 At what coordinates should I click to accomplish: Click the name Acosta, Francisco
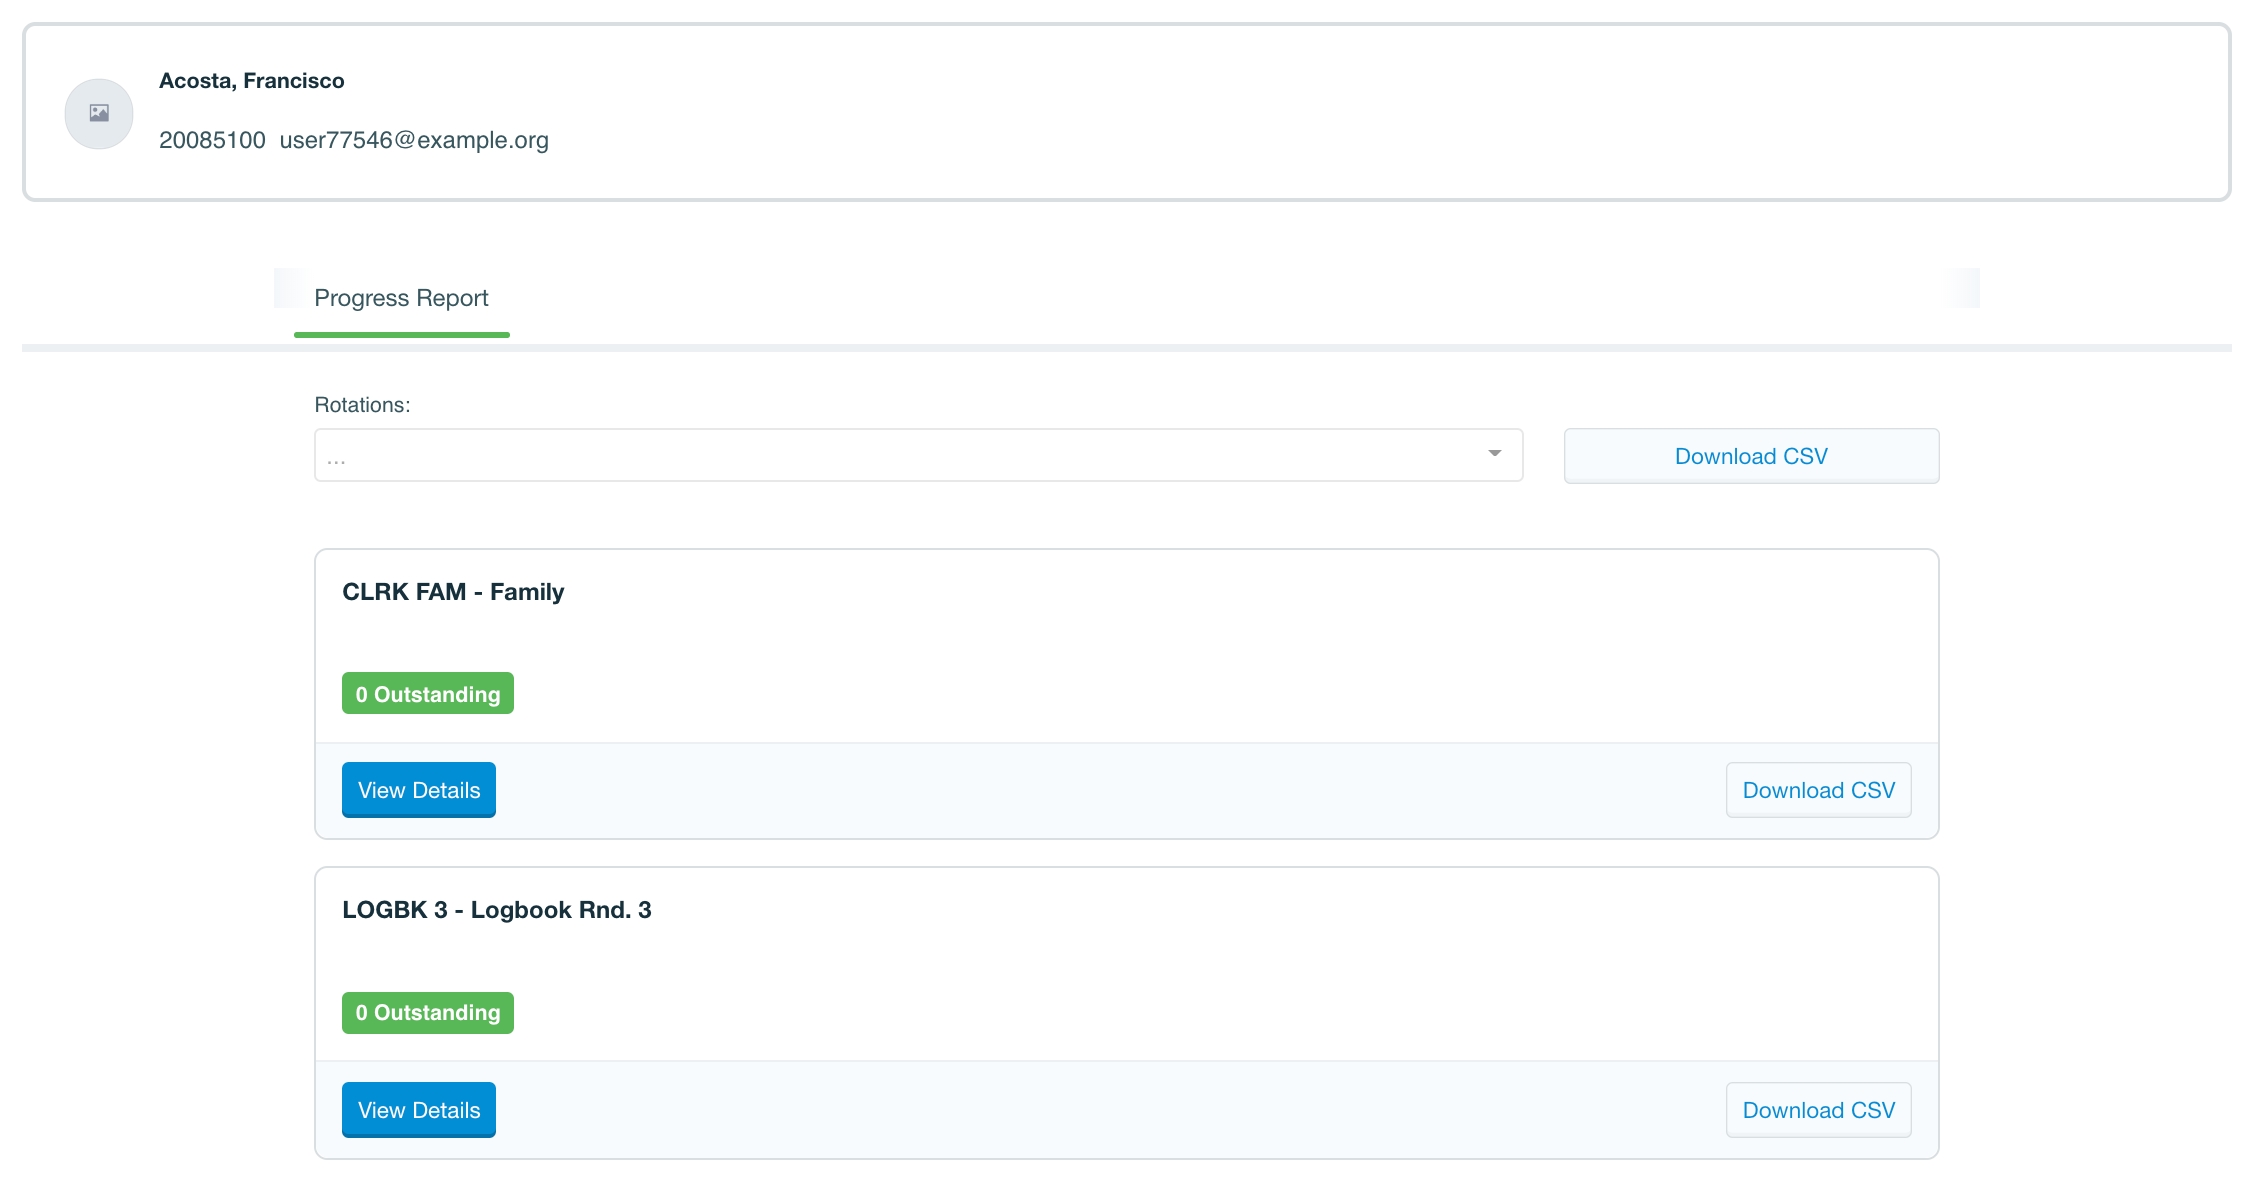click(252, 81)
